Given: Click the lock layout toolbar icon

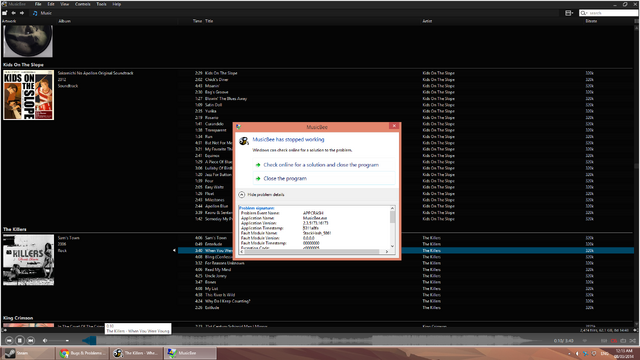Looking at the screenshot, I should click(x=4, y=13).
